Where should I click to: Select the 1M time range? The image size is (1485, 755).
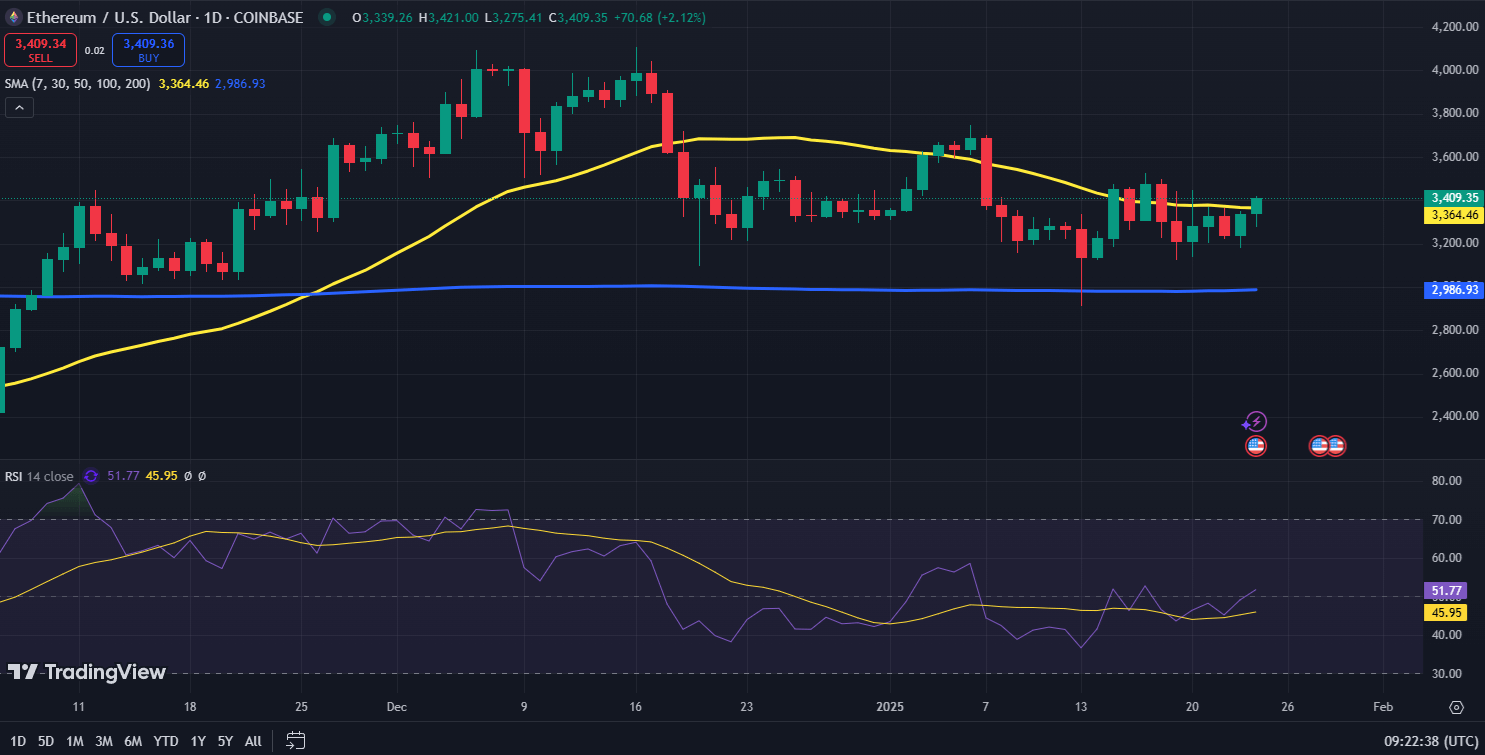[75, 741]
